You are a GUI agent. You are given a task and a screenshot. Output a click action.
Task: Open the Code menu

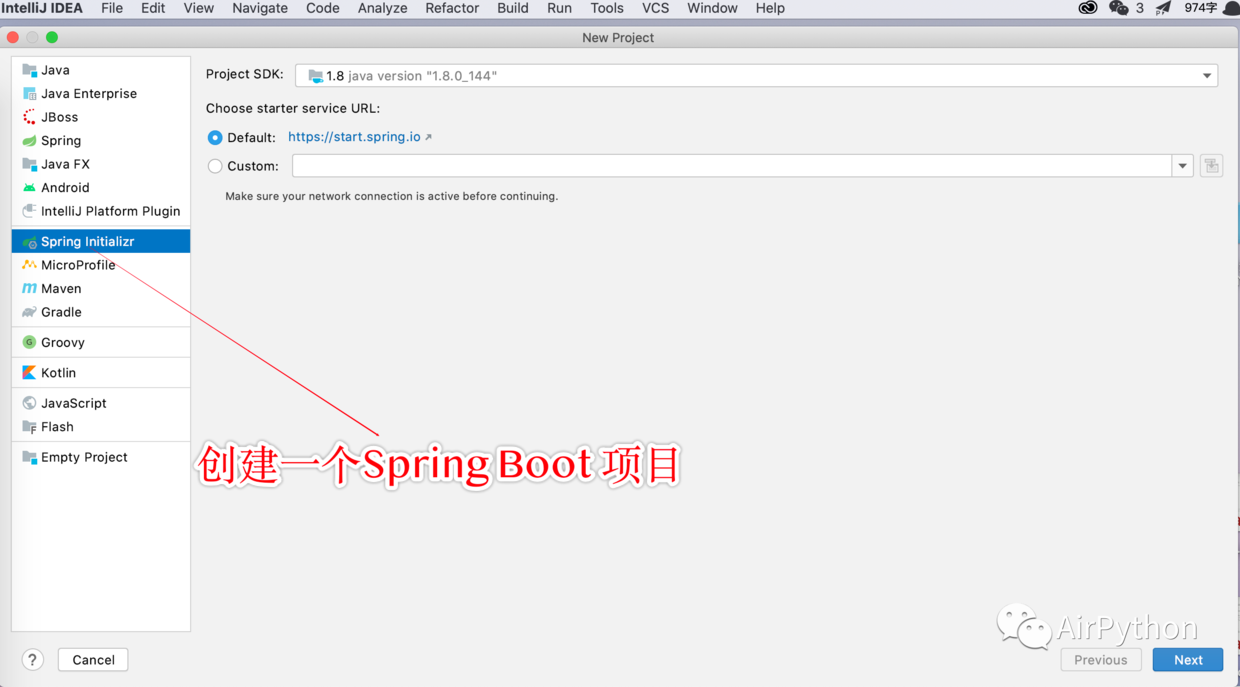click(x=322, y=8)
